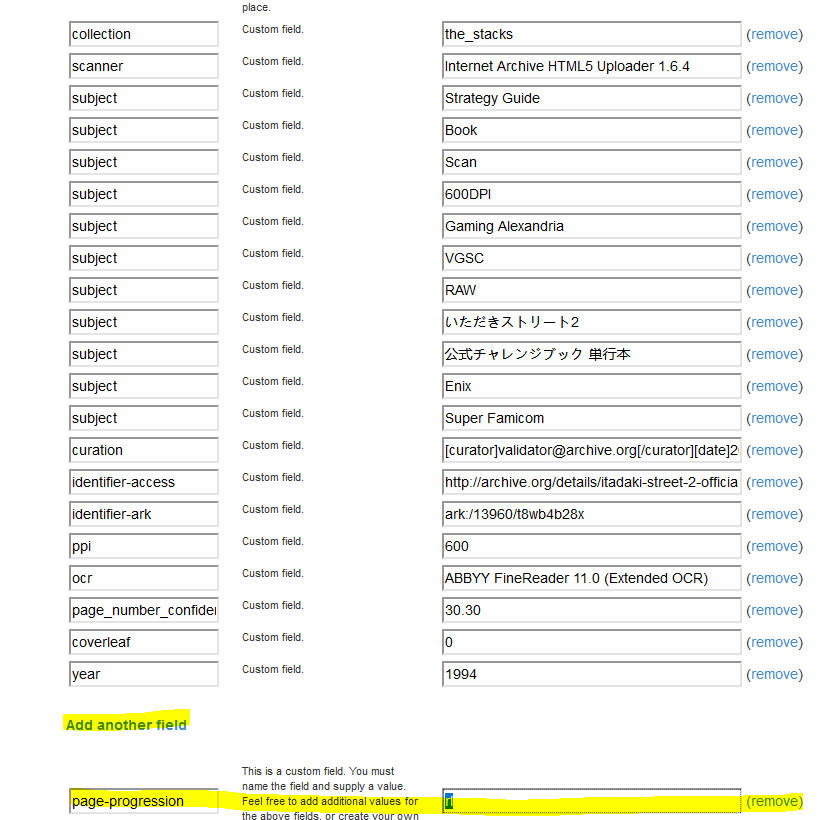
Task: Edit the year value 1994 field
Action: (x=592, y=675)
